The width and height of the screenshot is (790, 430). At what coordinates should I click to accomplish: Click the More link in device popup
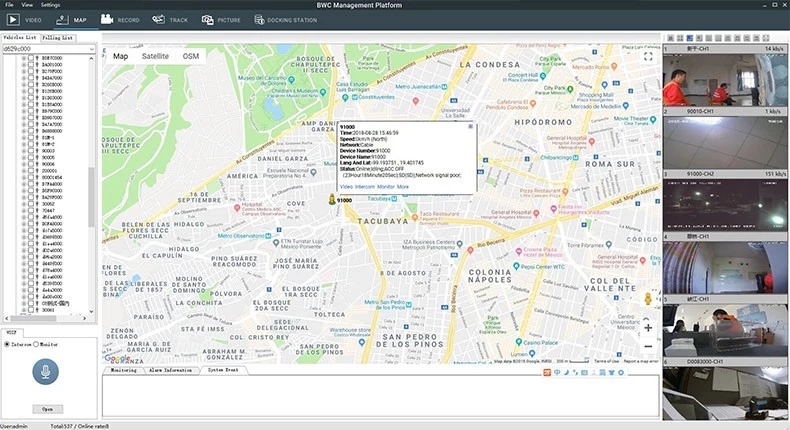403,187
